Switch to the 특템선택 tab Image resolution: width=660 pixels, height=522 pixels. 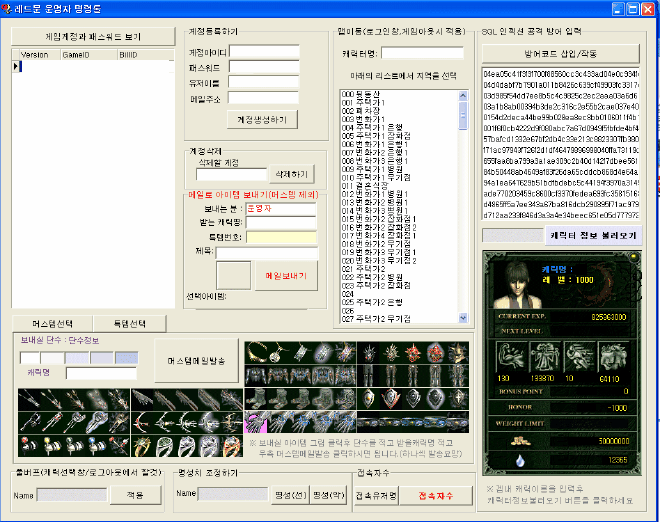pos(130,323)
